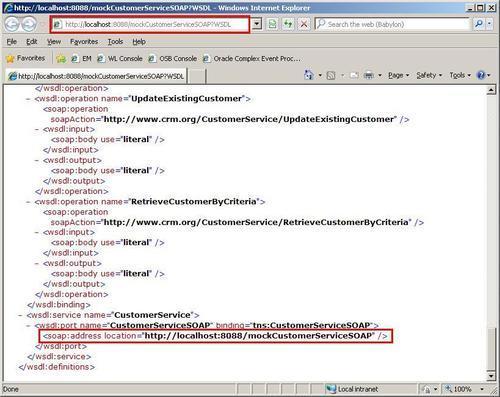500x397 pixels.
Task: Click the Babylon web search box
Action: 392,24
